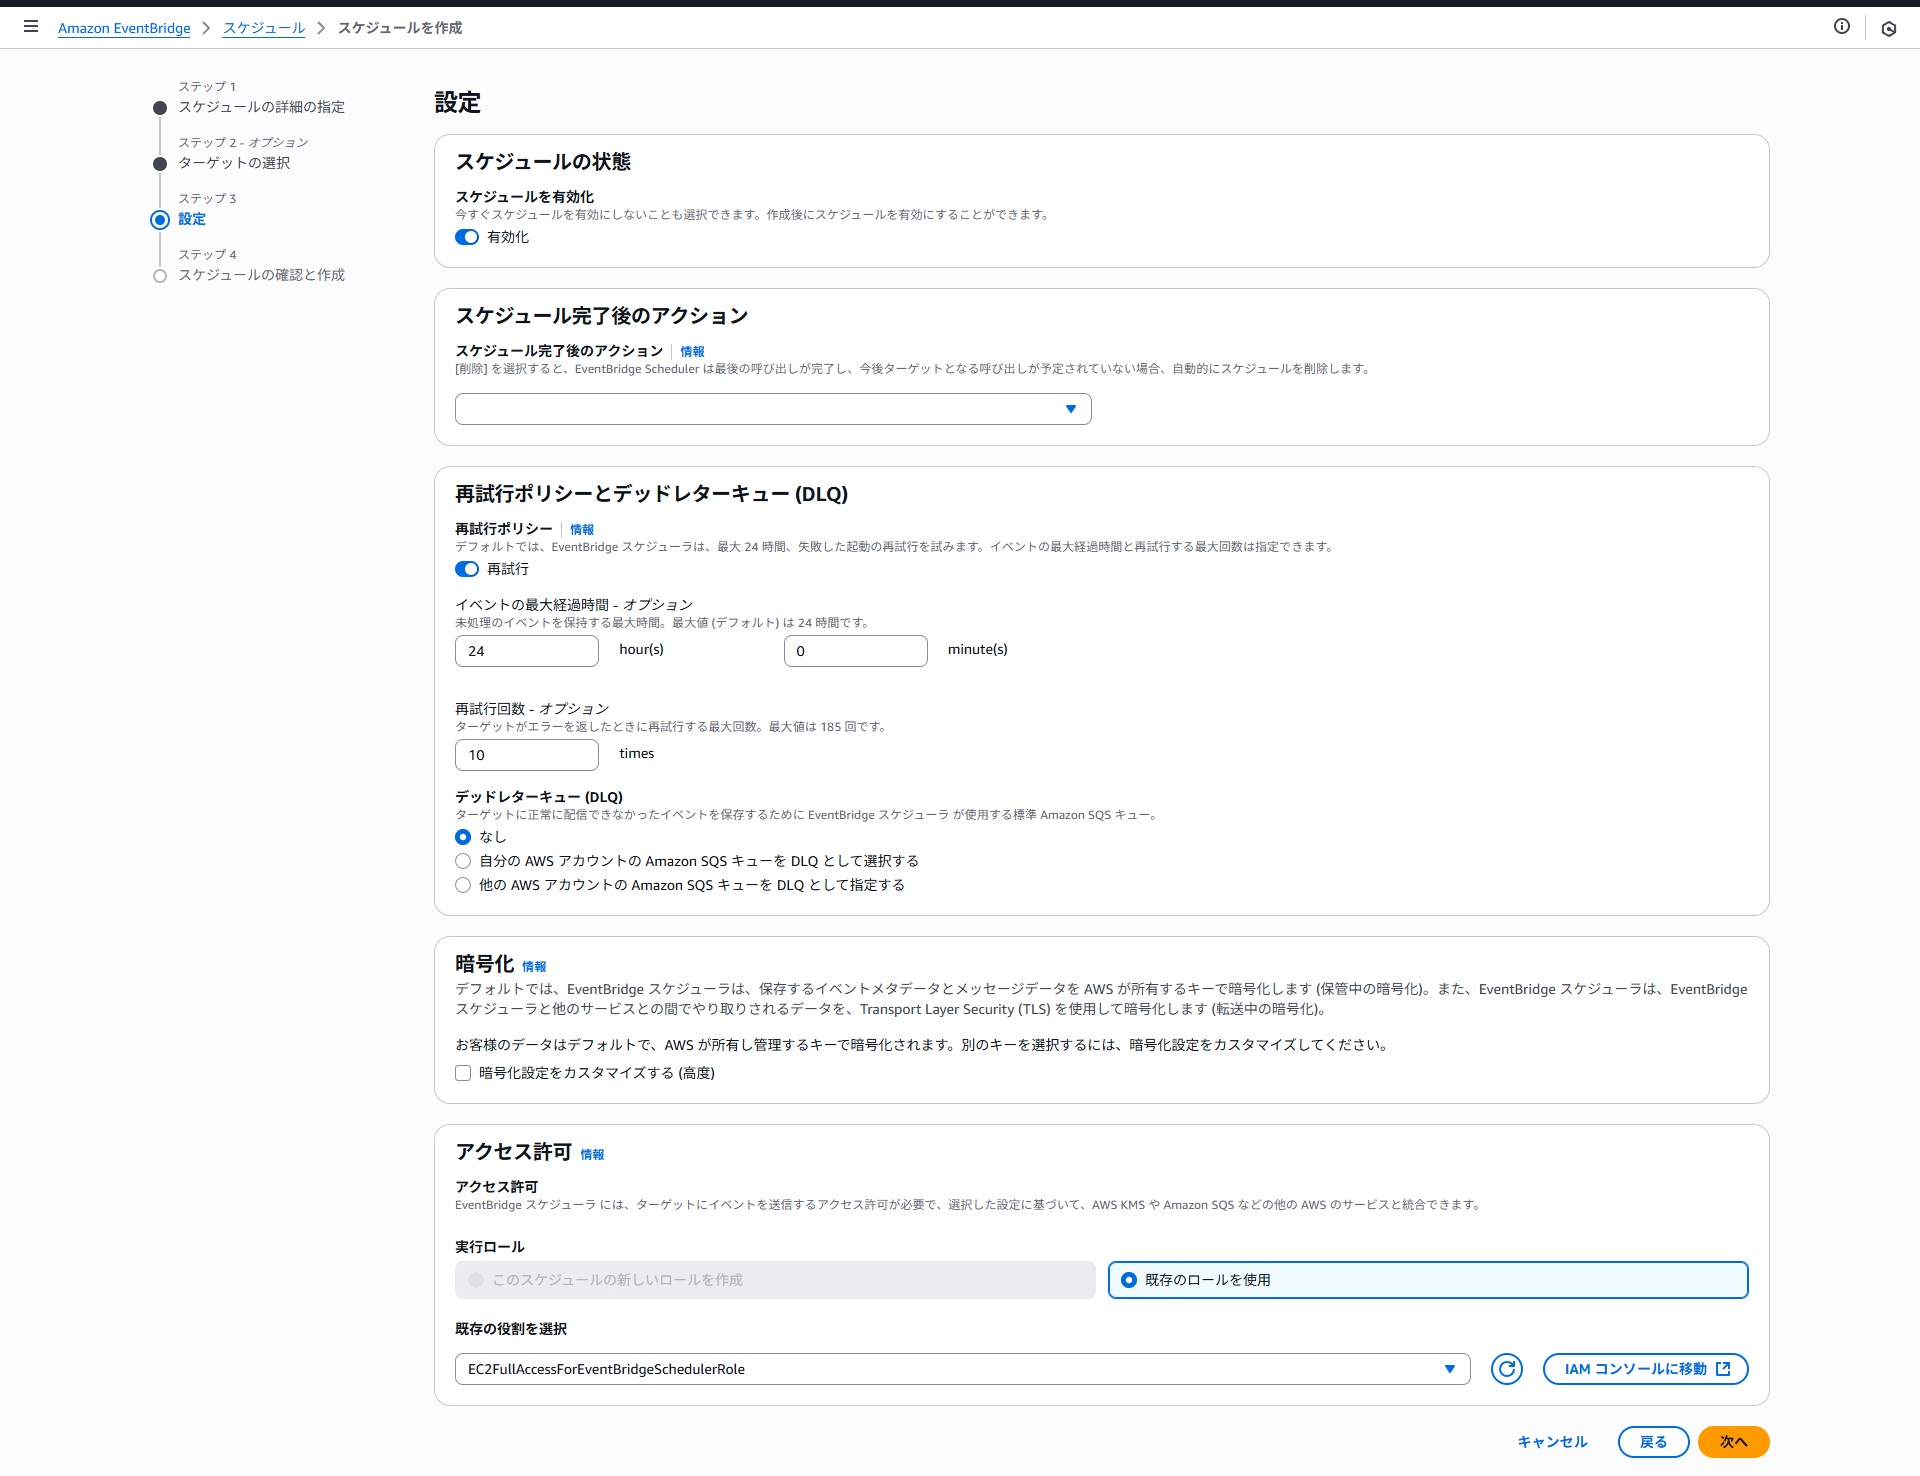This screenshot has height=1476, width=1920.
Task: Click 情報 link beside アクセス許可 heading
Action: 592,1155
